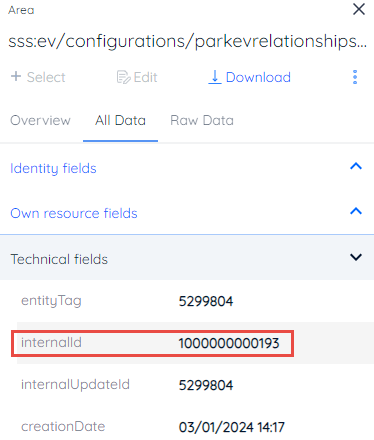Click the plus icon beside Select
Screen dimensions: 374x440
pyautogui.click(x=16, y=76)
